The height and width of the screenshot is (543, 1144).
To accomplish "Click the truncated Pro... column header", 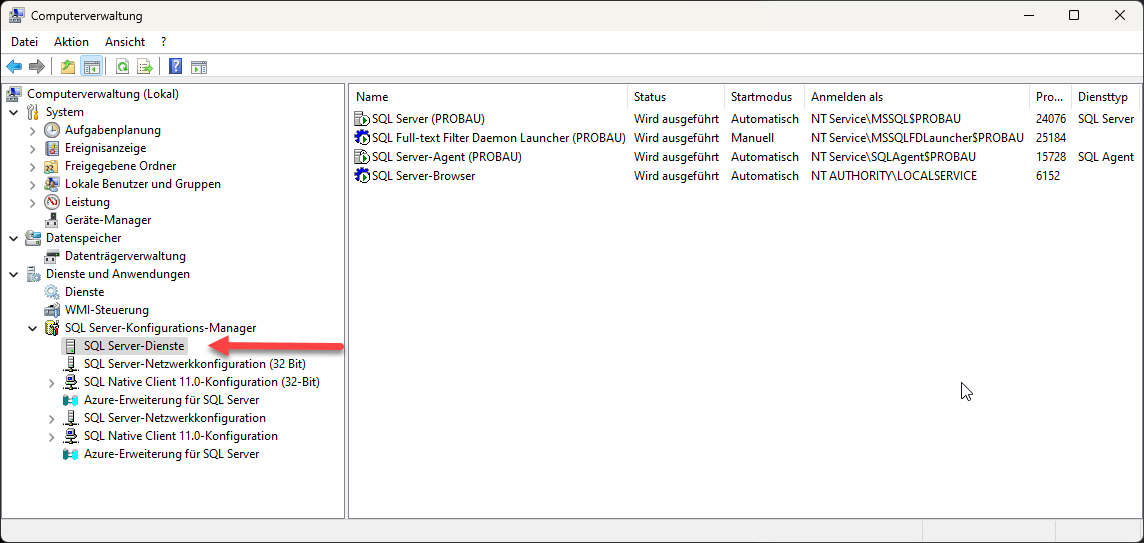I will 1050,97.
